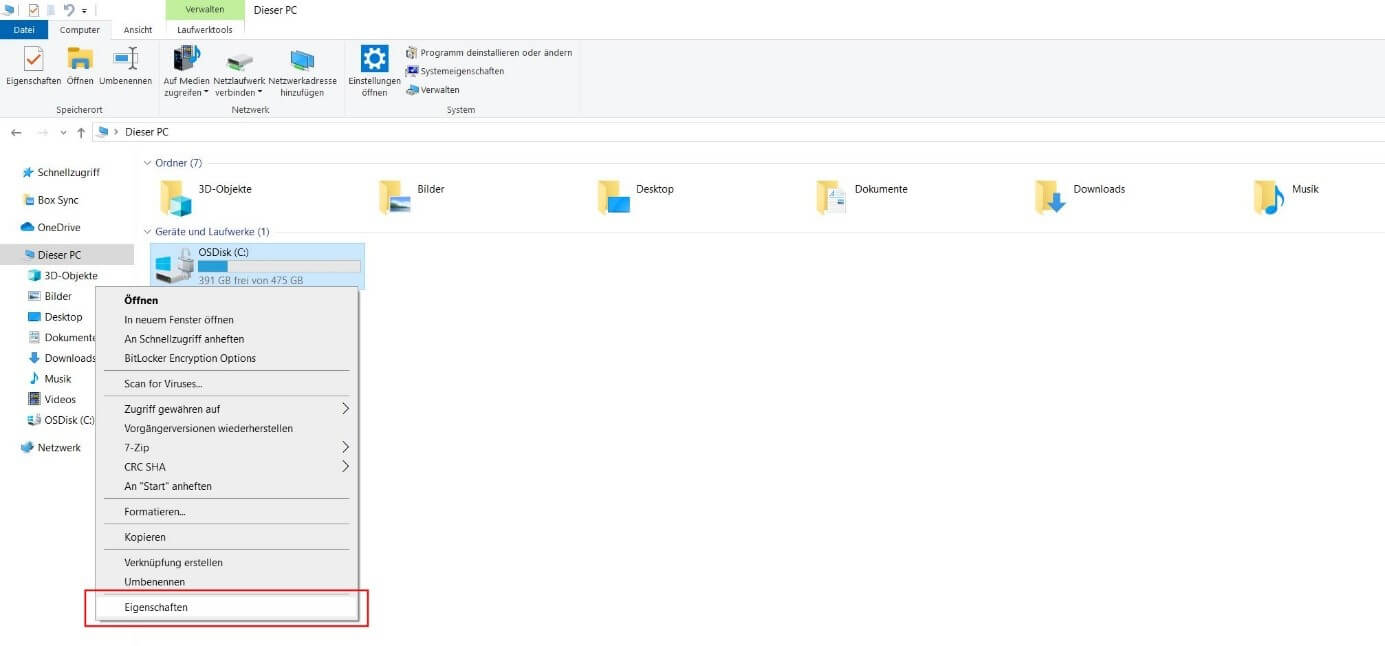Select Schnellzugriff in navigation pane
Viewport: 1385px width, 646px height.
[x=67, y=172]
